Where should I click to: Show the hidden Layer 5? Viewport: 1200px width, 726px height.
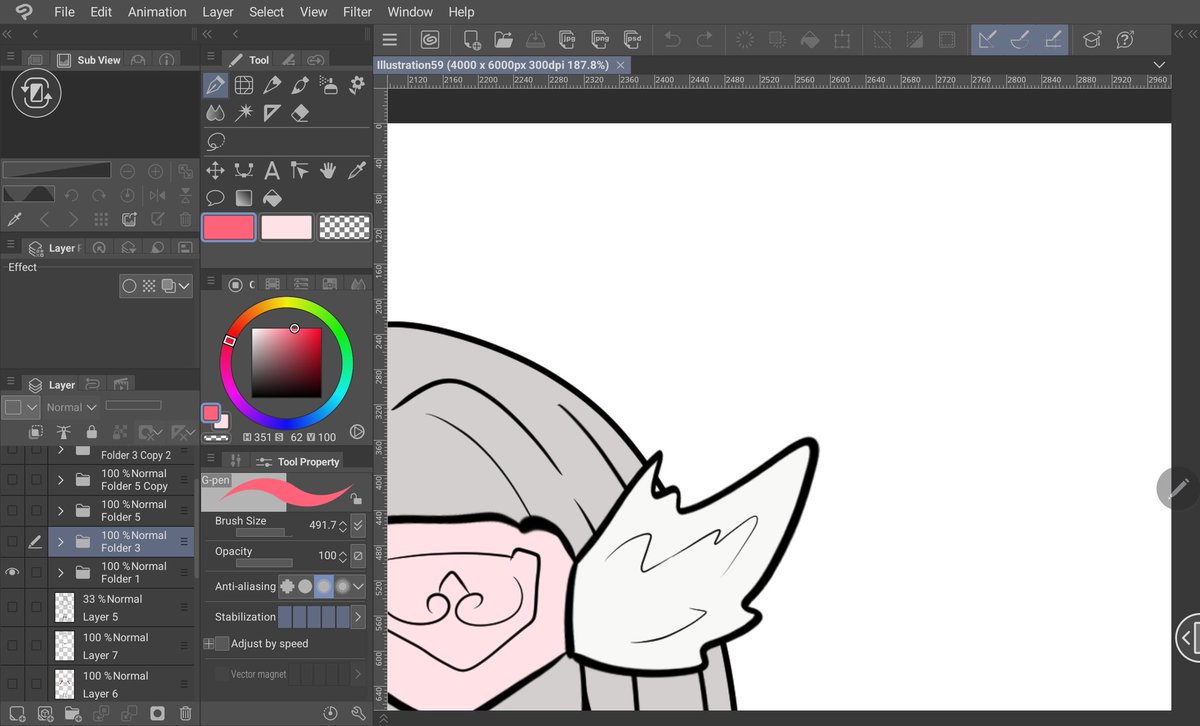pos(13,607)
